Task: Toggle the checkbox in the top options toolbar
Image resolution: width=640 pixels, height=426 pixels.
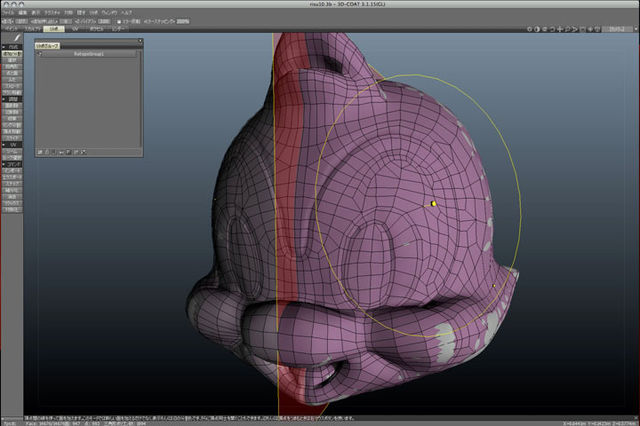Action: coord(119,21)
